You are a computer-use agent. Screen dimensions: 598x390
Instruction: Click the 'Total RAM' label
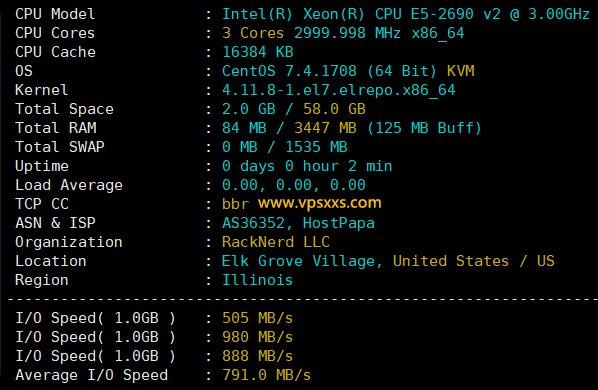(x=56, y=128)
